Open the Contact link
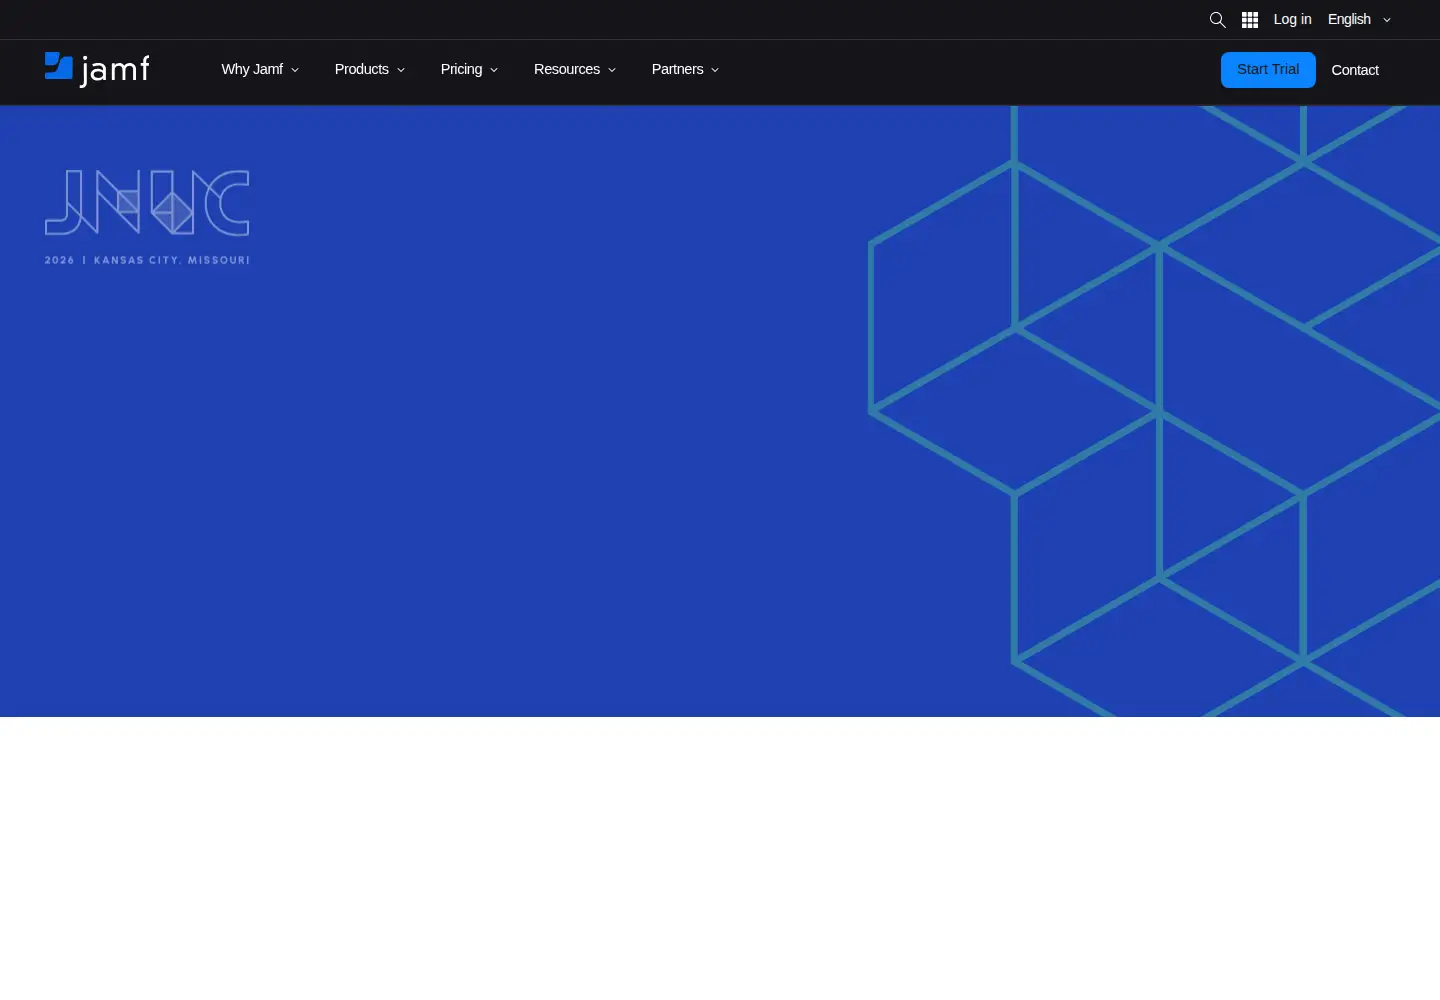Image resolution: width=1440 pixels, height=1000 pixels. coord(1355,70)
